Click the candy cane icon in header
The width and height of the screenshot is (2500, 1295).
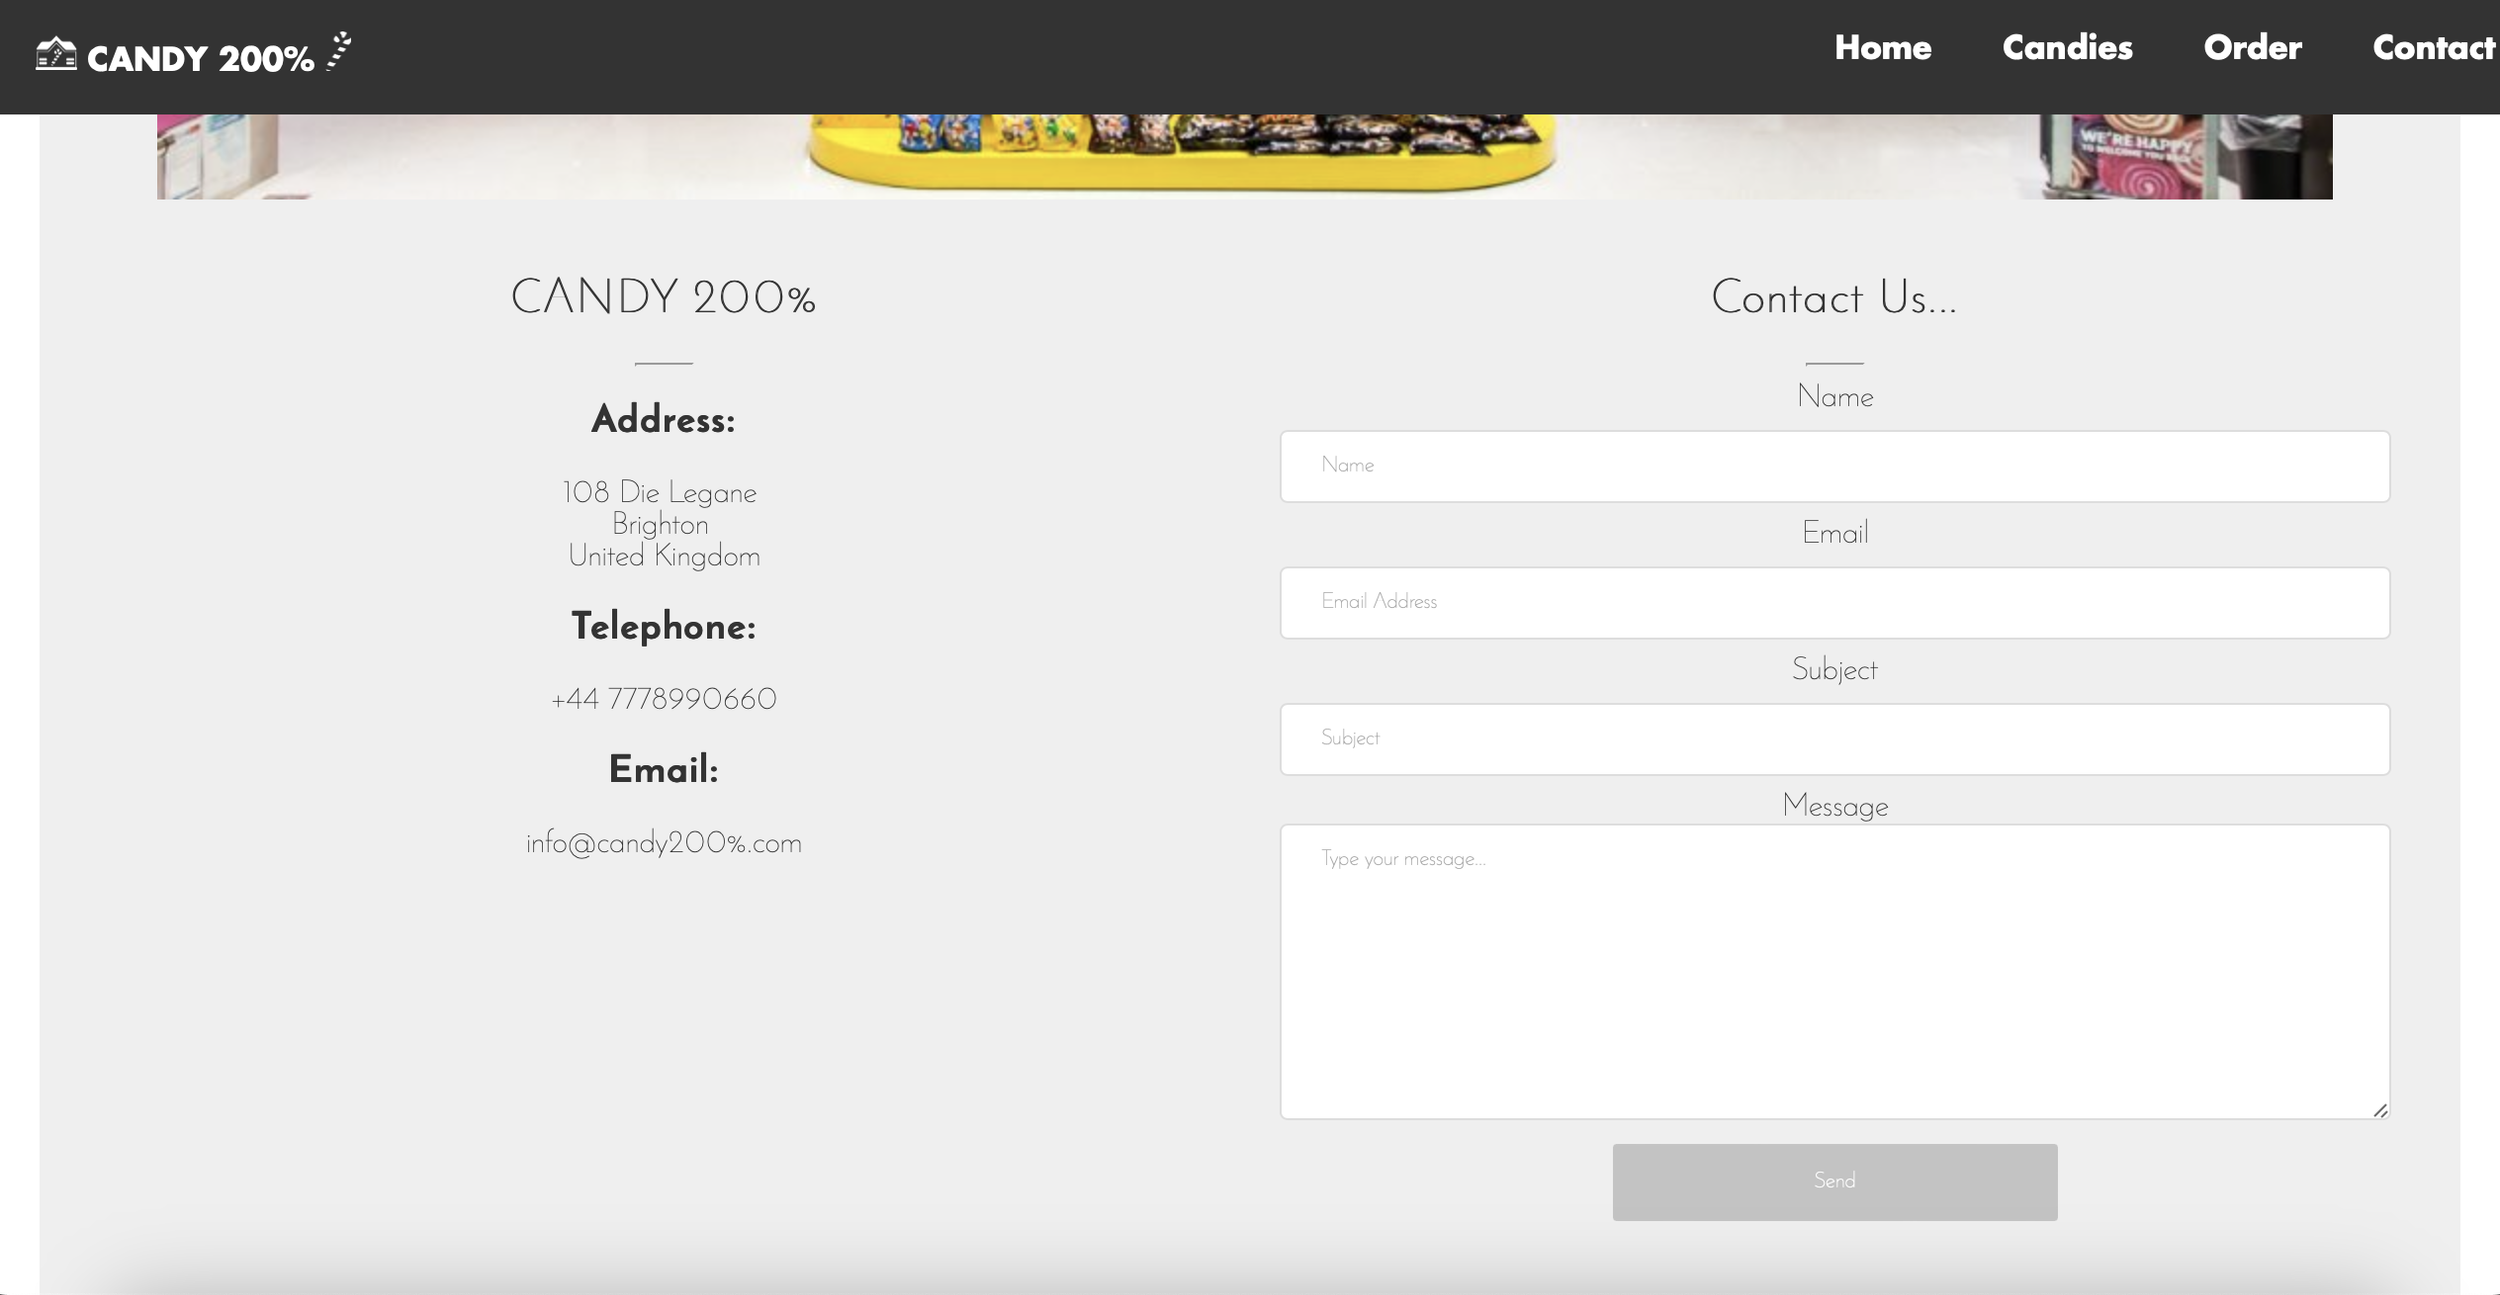coord(339,51)
